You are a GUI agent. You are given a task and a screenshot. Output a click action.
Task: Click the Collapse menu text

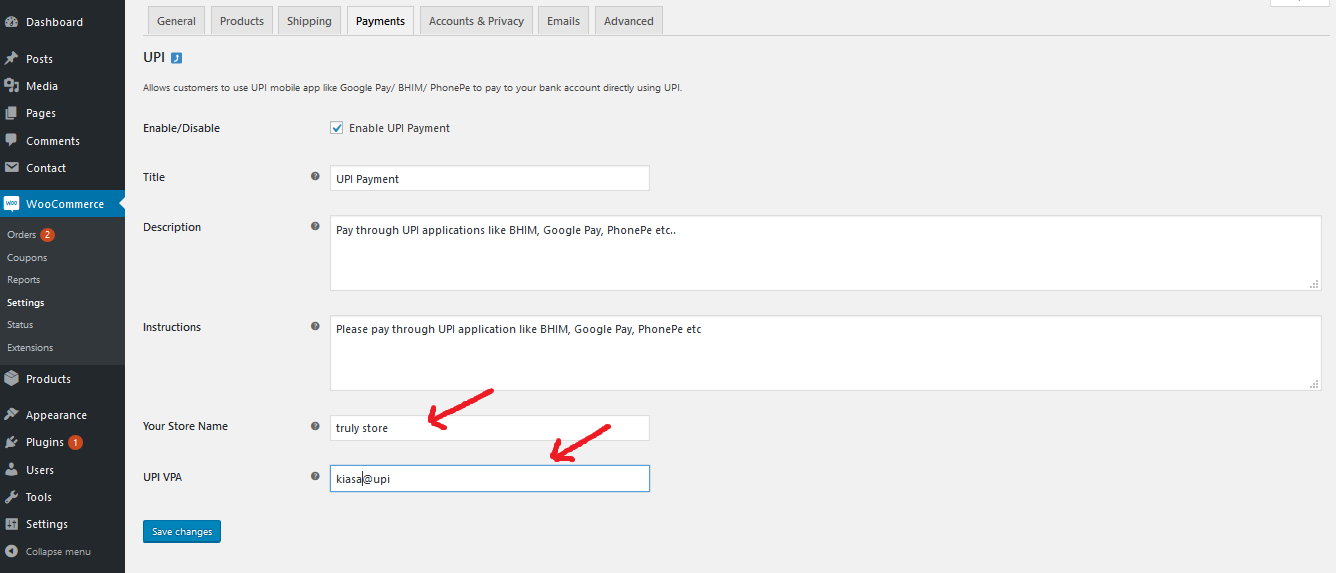[x=58, y=552]
